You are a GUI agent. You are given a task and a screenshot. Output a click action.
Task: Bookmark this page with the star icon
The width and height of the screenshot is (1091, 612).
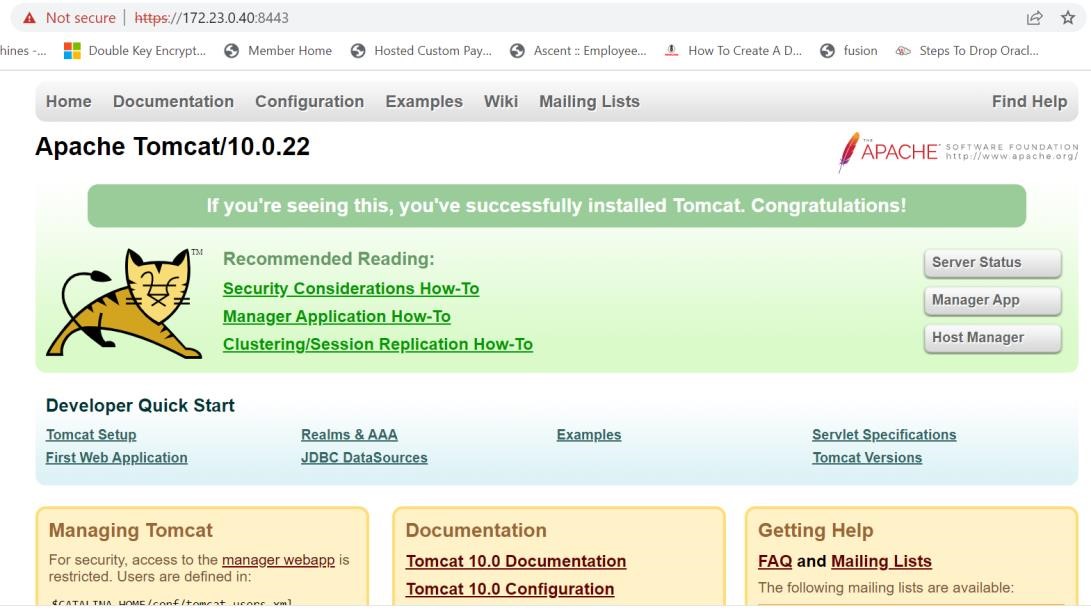point(1068,18)
